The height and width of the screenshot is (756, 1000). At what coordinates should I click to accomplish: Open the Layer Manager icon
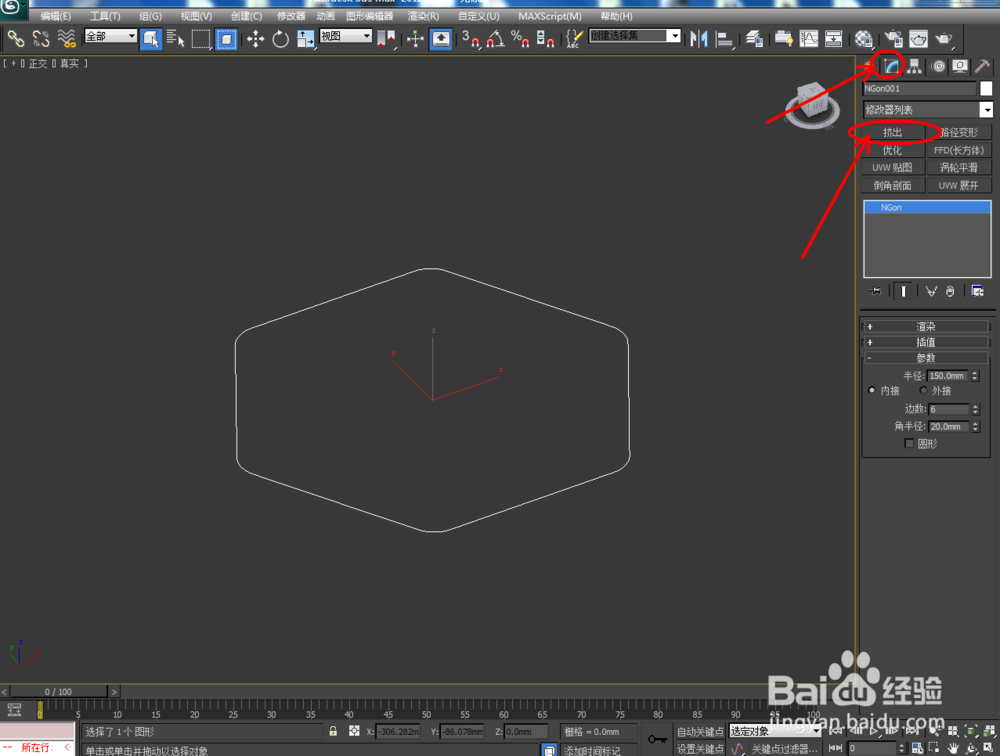[754, 39]
